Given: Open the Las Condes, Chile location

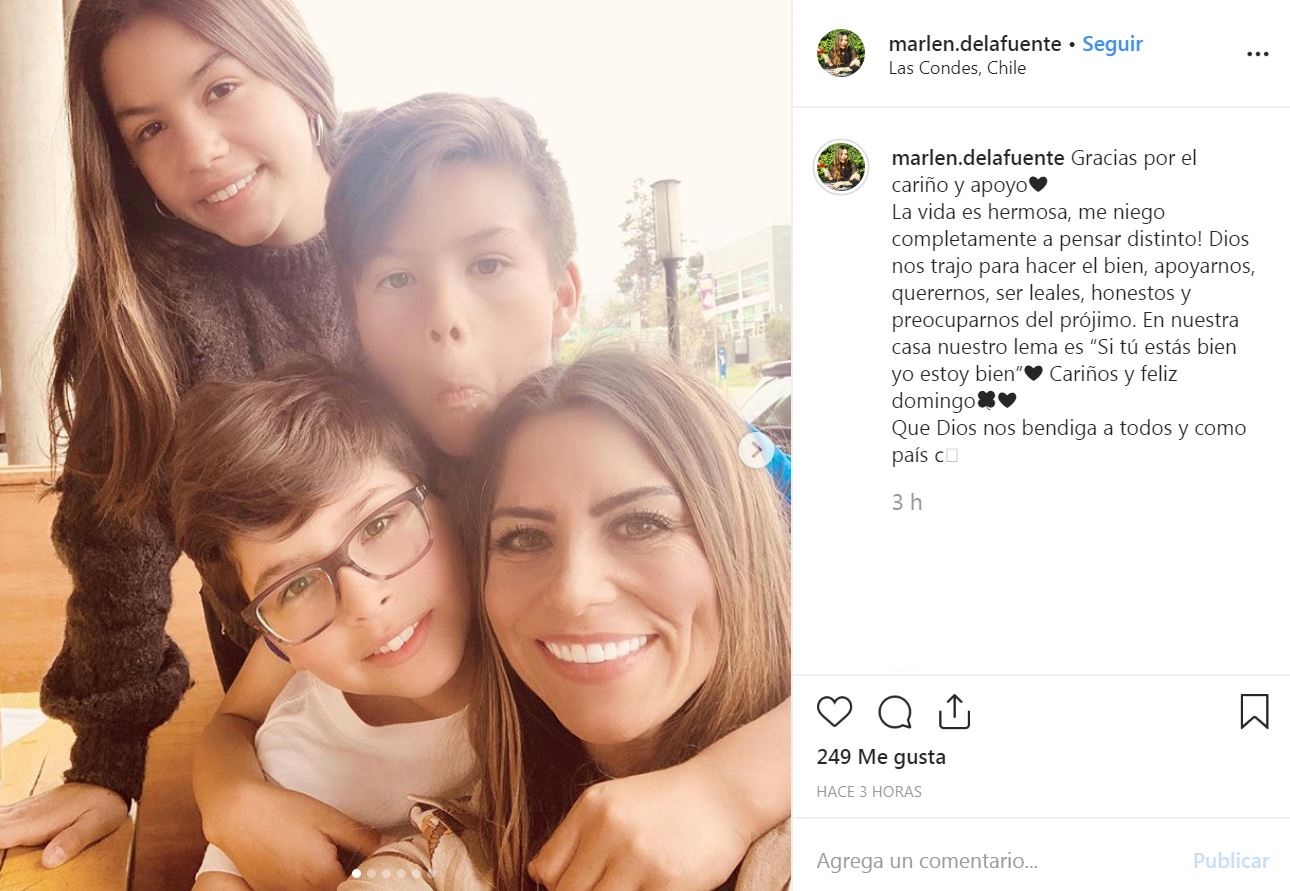Looking at the screenshot, I should [x=957, y=68].
